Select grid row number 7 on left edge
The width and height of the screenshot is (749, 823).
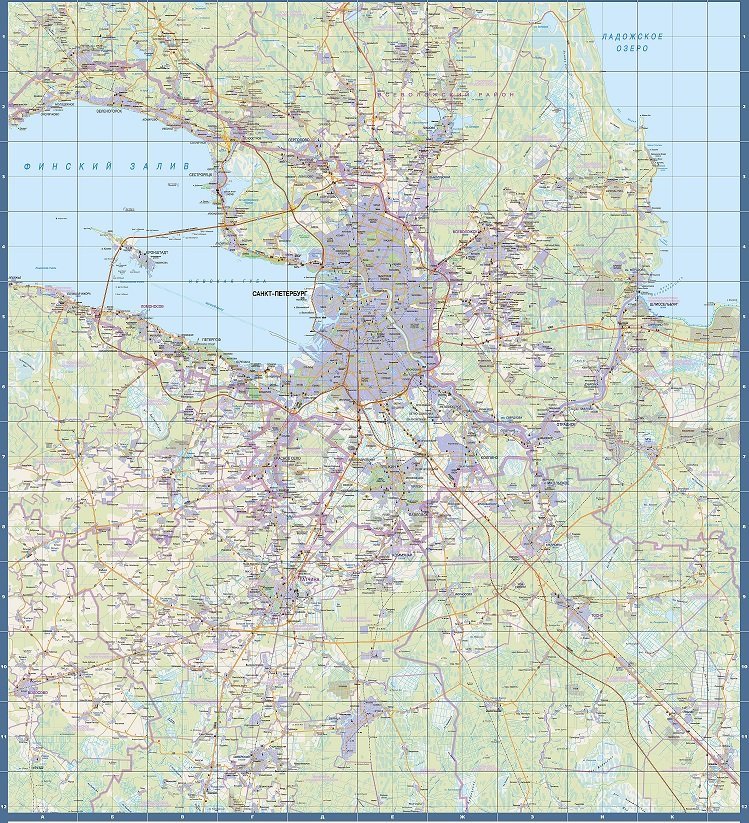coord(5,456)
